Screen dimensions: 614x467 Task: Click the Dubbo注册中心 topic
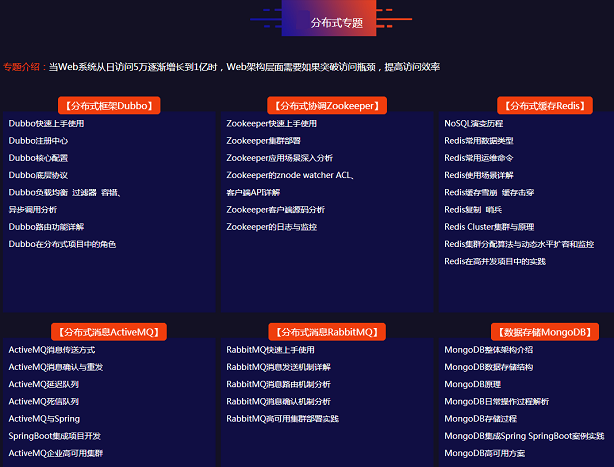pos(38,141)
